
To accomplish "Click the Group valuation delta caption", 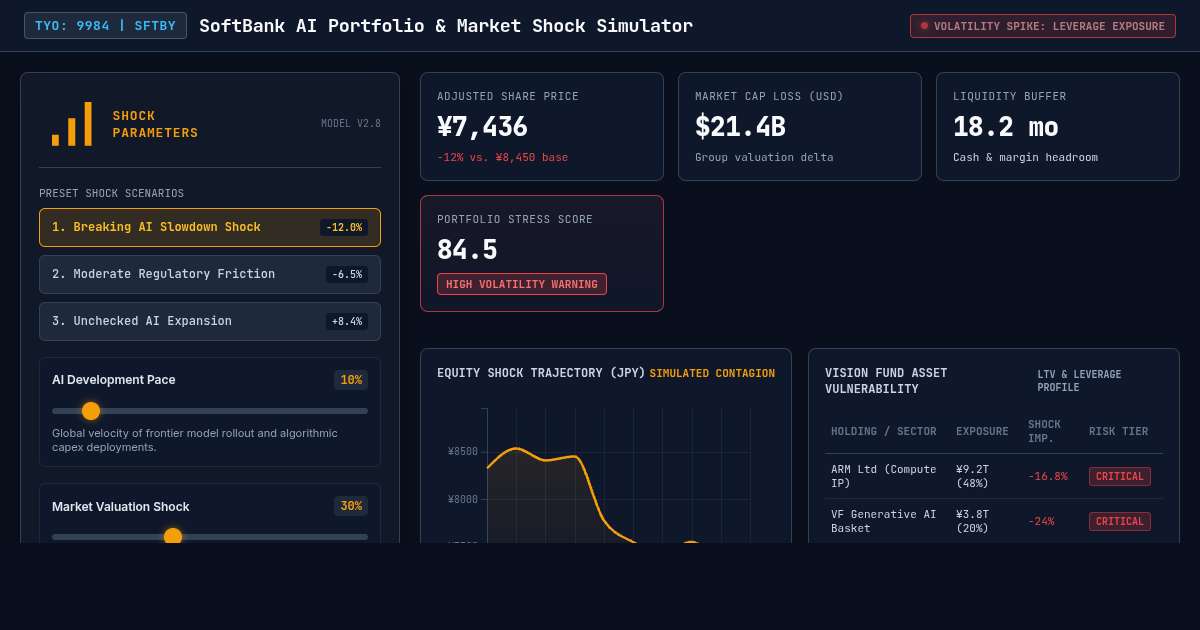I will point(764,157).
